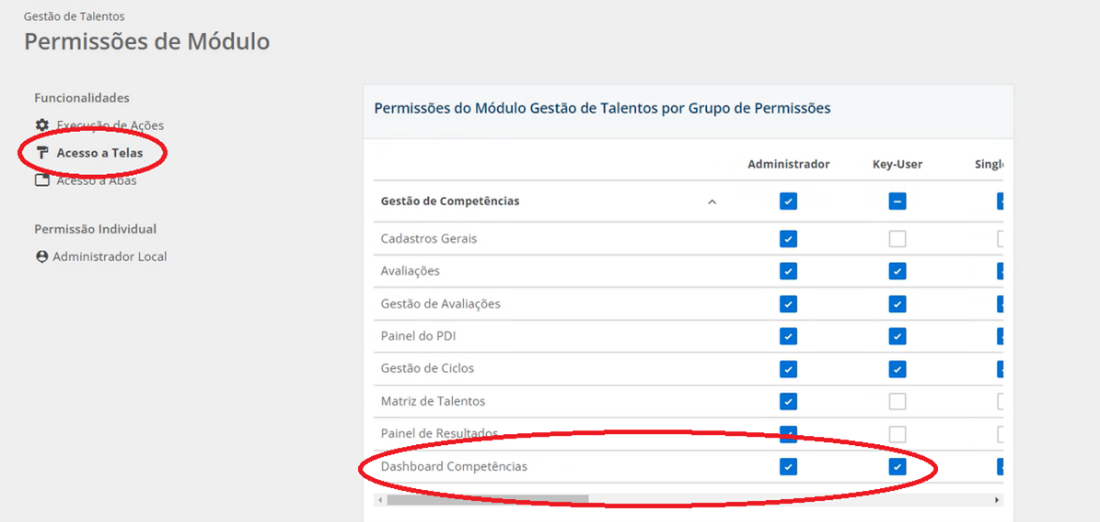
Task: Toggle Key-User checkbox for Gestão de Competências
Action: 897,202
